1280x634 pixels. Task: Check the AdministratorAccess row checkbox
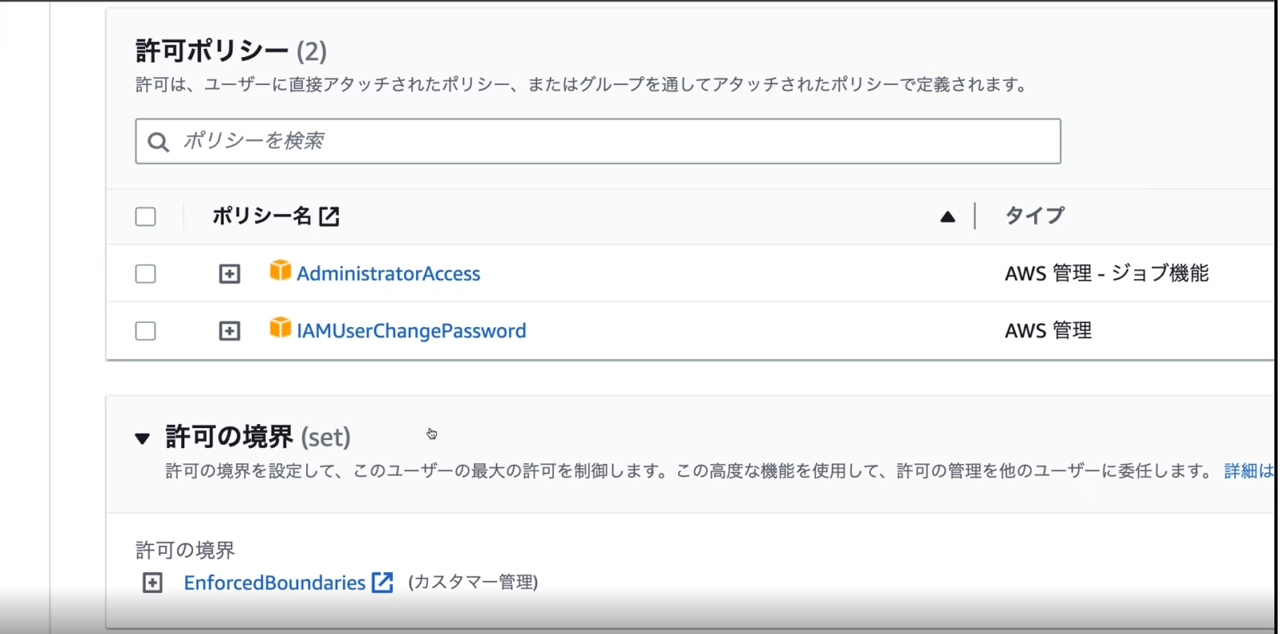click(x=146, y=274)
